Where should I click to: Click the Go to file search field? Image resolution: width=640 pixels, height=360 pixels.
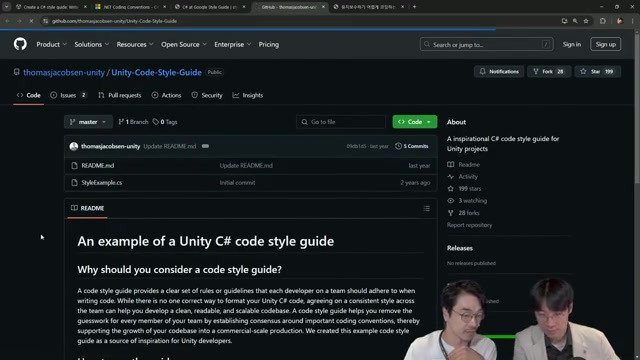(341, 122)
